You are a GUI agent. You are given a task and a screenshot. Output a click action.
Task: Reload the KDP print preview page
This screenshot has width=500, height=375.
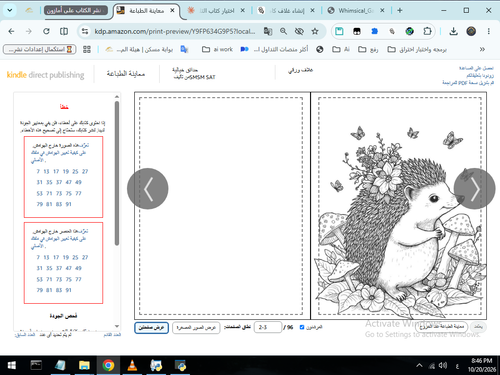[x=46, y=31]
